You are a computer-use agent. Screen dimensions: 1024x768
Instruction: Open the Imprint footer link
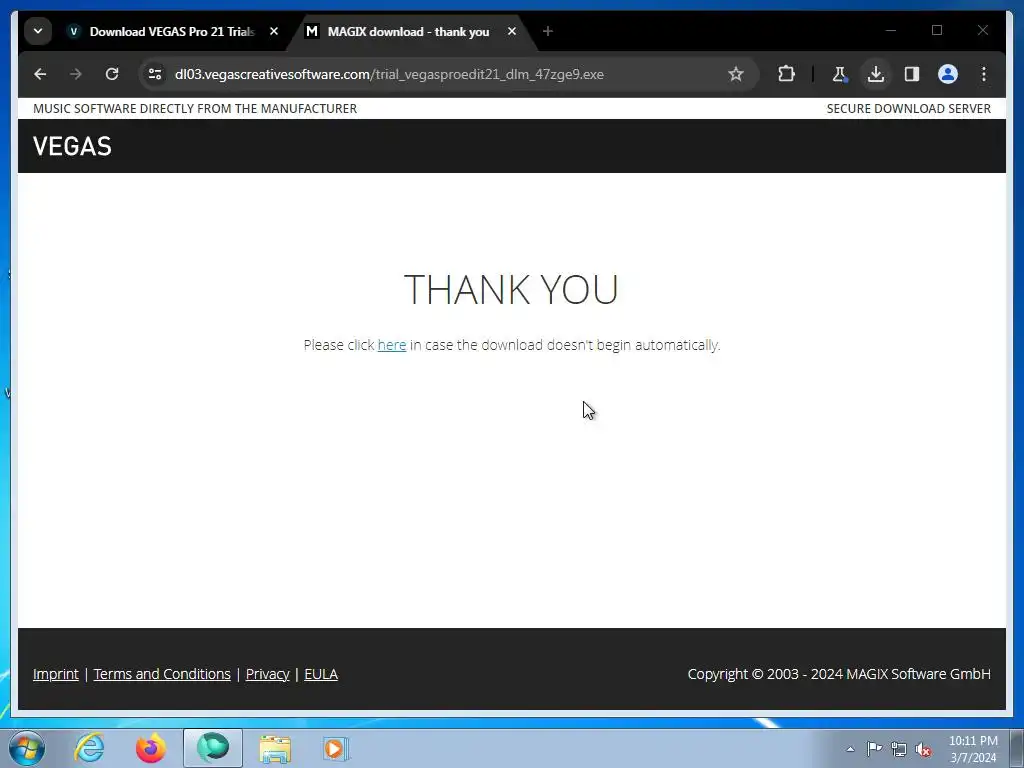point(56,674)
